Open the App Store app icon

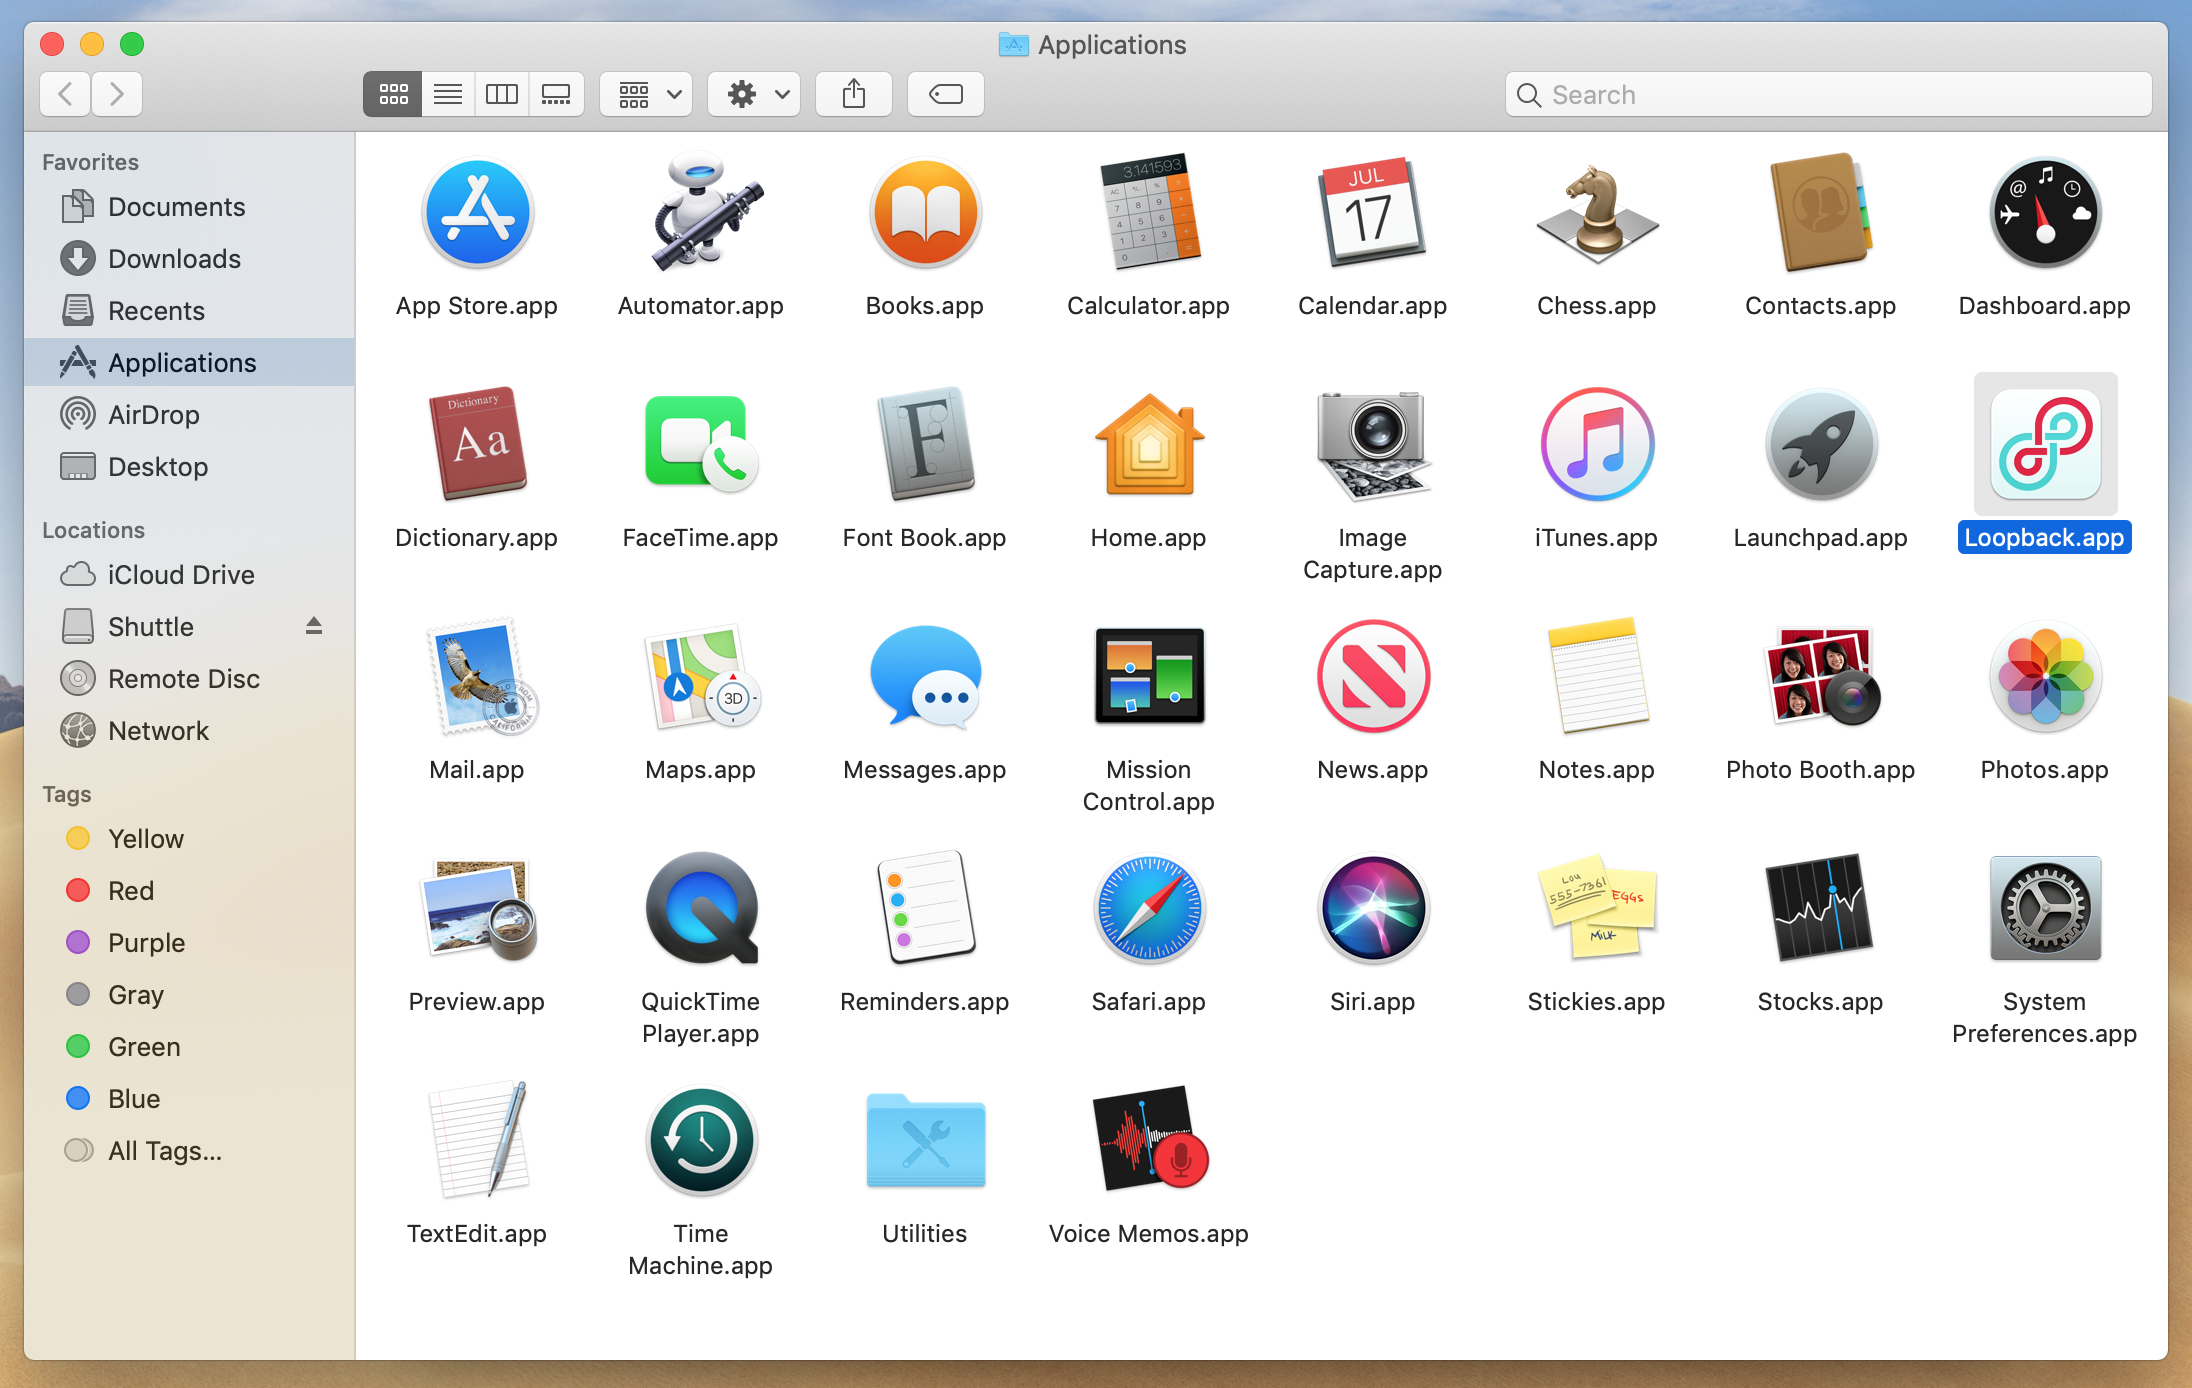[x=477, y=213]
